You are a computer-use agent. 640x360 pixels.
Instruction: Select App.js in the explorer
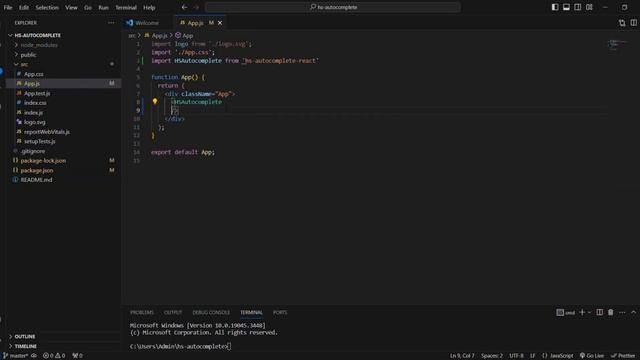pos(32,84)
